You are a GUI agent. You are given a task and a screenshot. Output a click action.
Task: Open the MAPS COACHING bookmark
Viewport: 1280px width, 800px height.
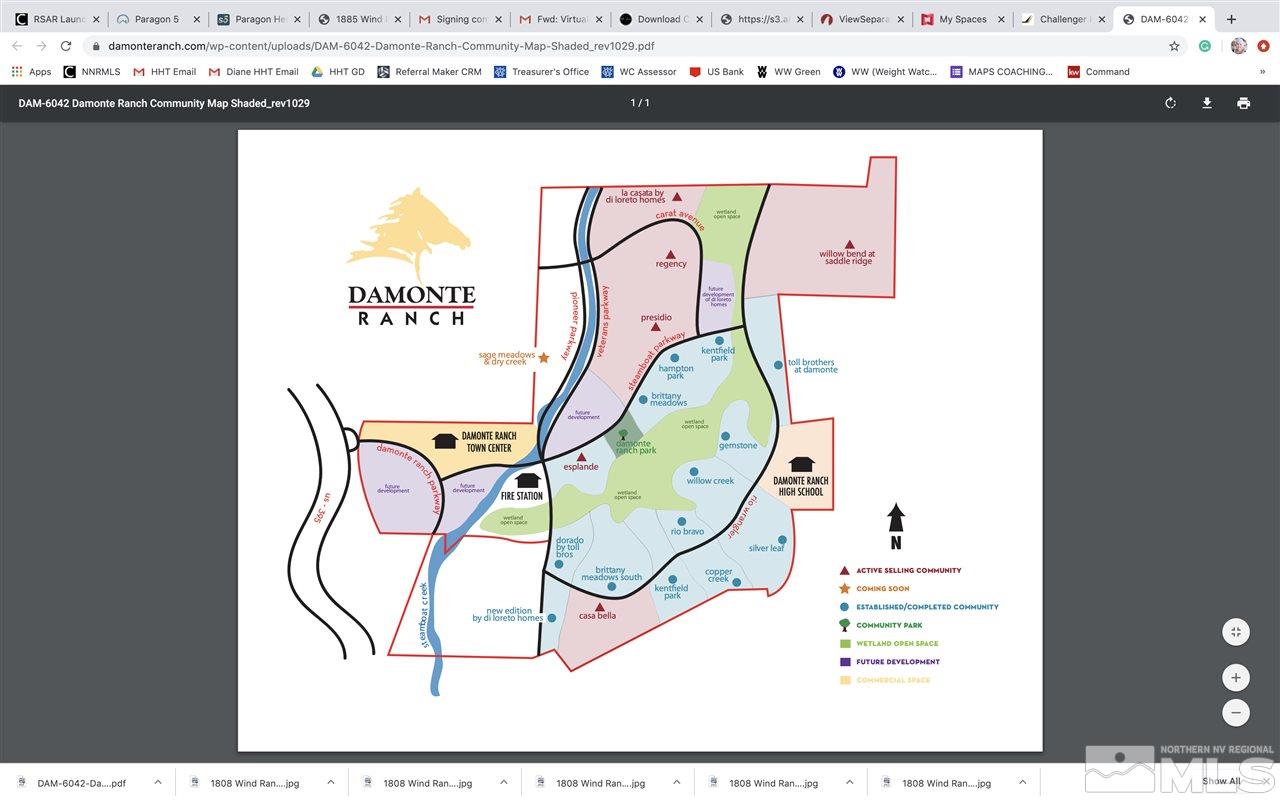pos(1001,72)
